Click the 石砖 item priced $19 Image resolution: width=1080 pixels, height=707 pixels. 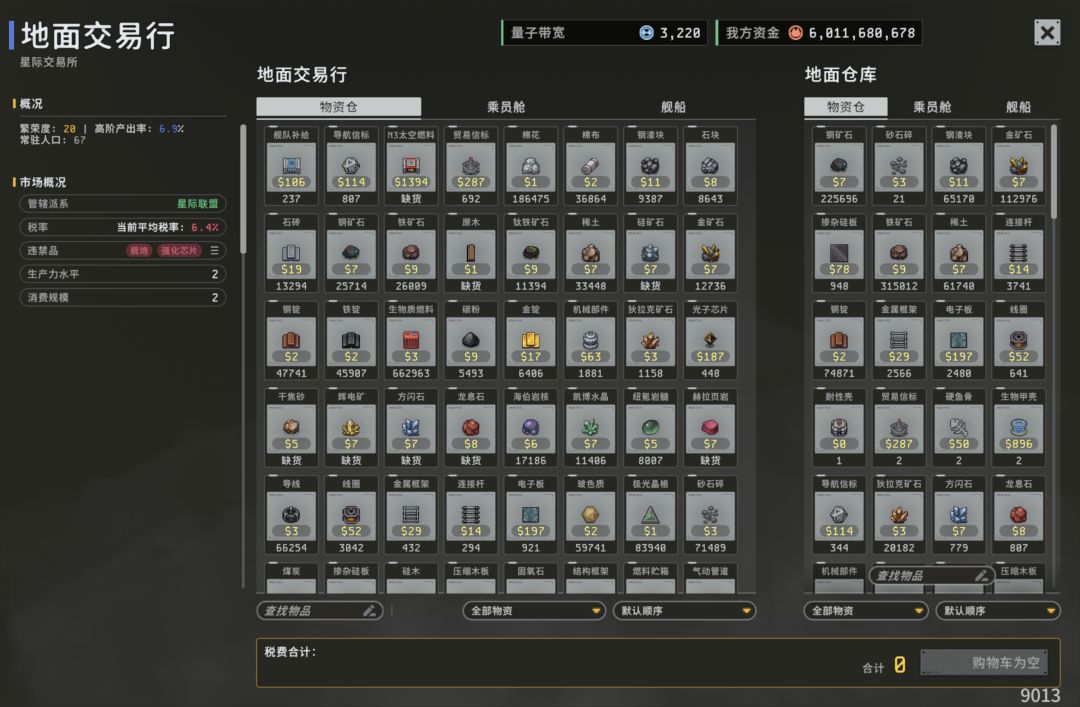click(291, 254)
